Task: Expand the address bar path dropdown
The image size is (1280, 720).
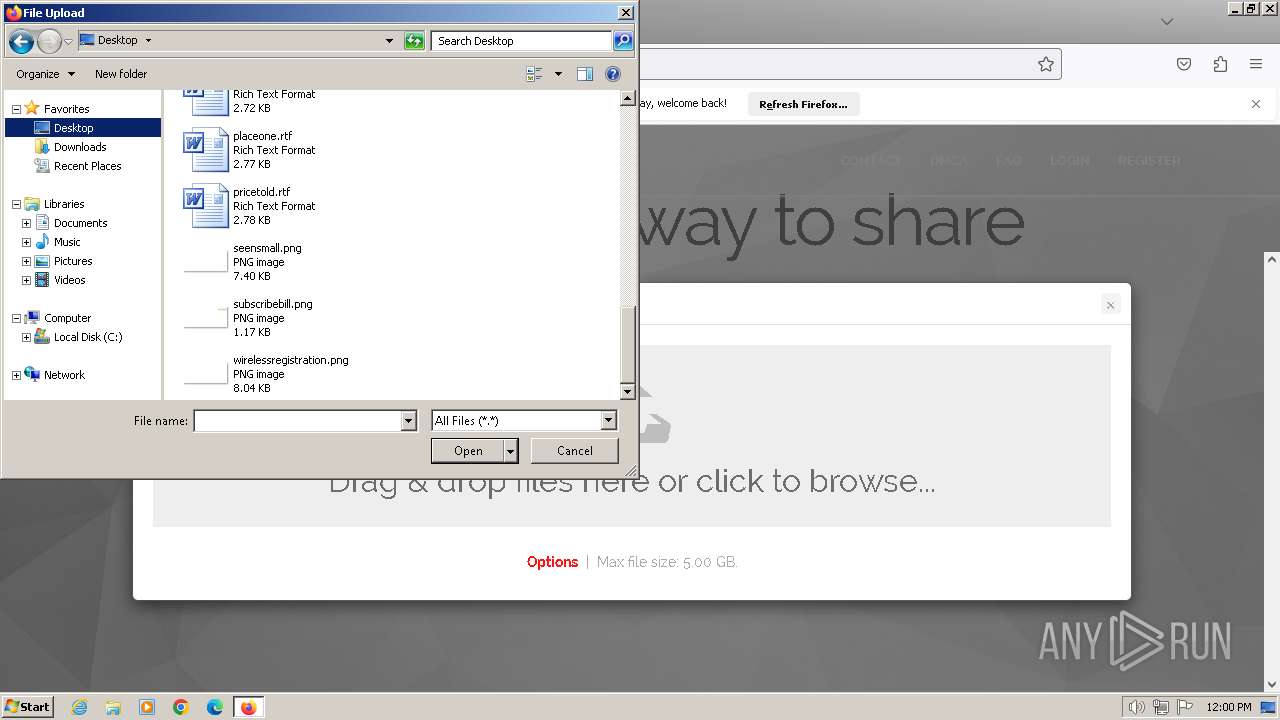Action: point(389,41)
